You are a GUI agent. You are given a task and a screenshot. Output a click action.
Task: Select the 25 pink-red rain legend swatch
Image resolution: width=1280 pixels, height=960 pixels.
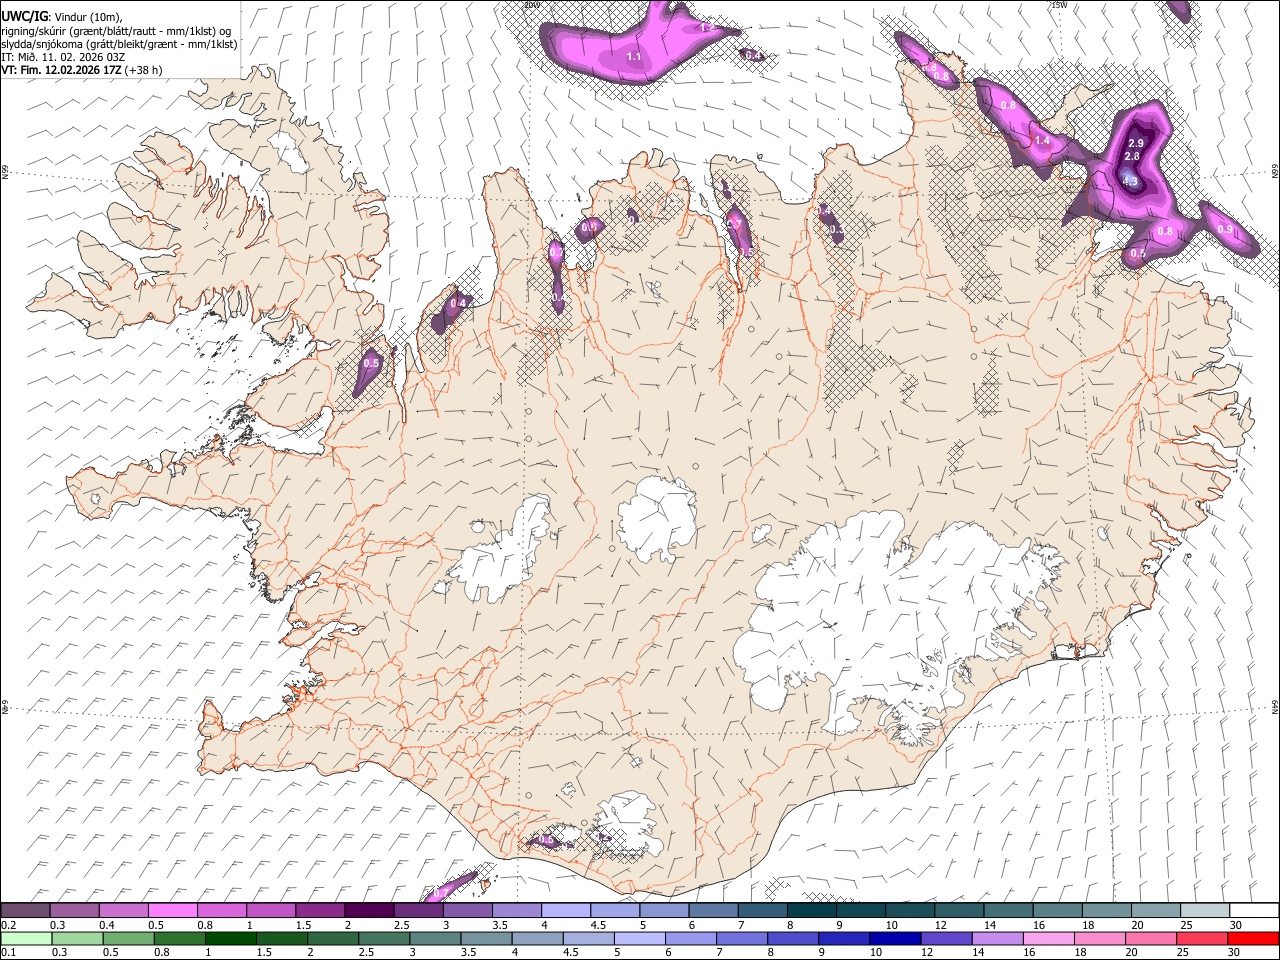[1202, 938]
